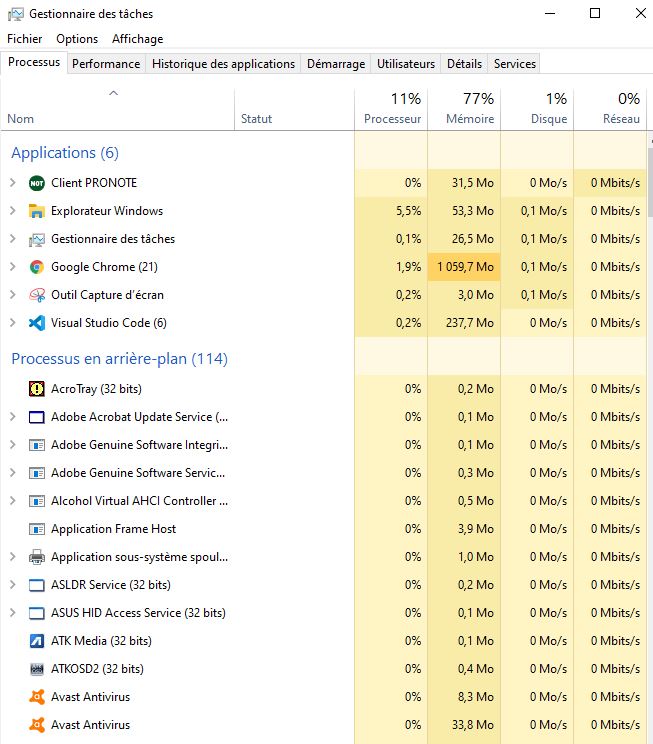This screenshot has height=744, width=653.
Task: Expand the Explorateur Windows process group
Action: coord(13,211)
